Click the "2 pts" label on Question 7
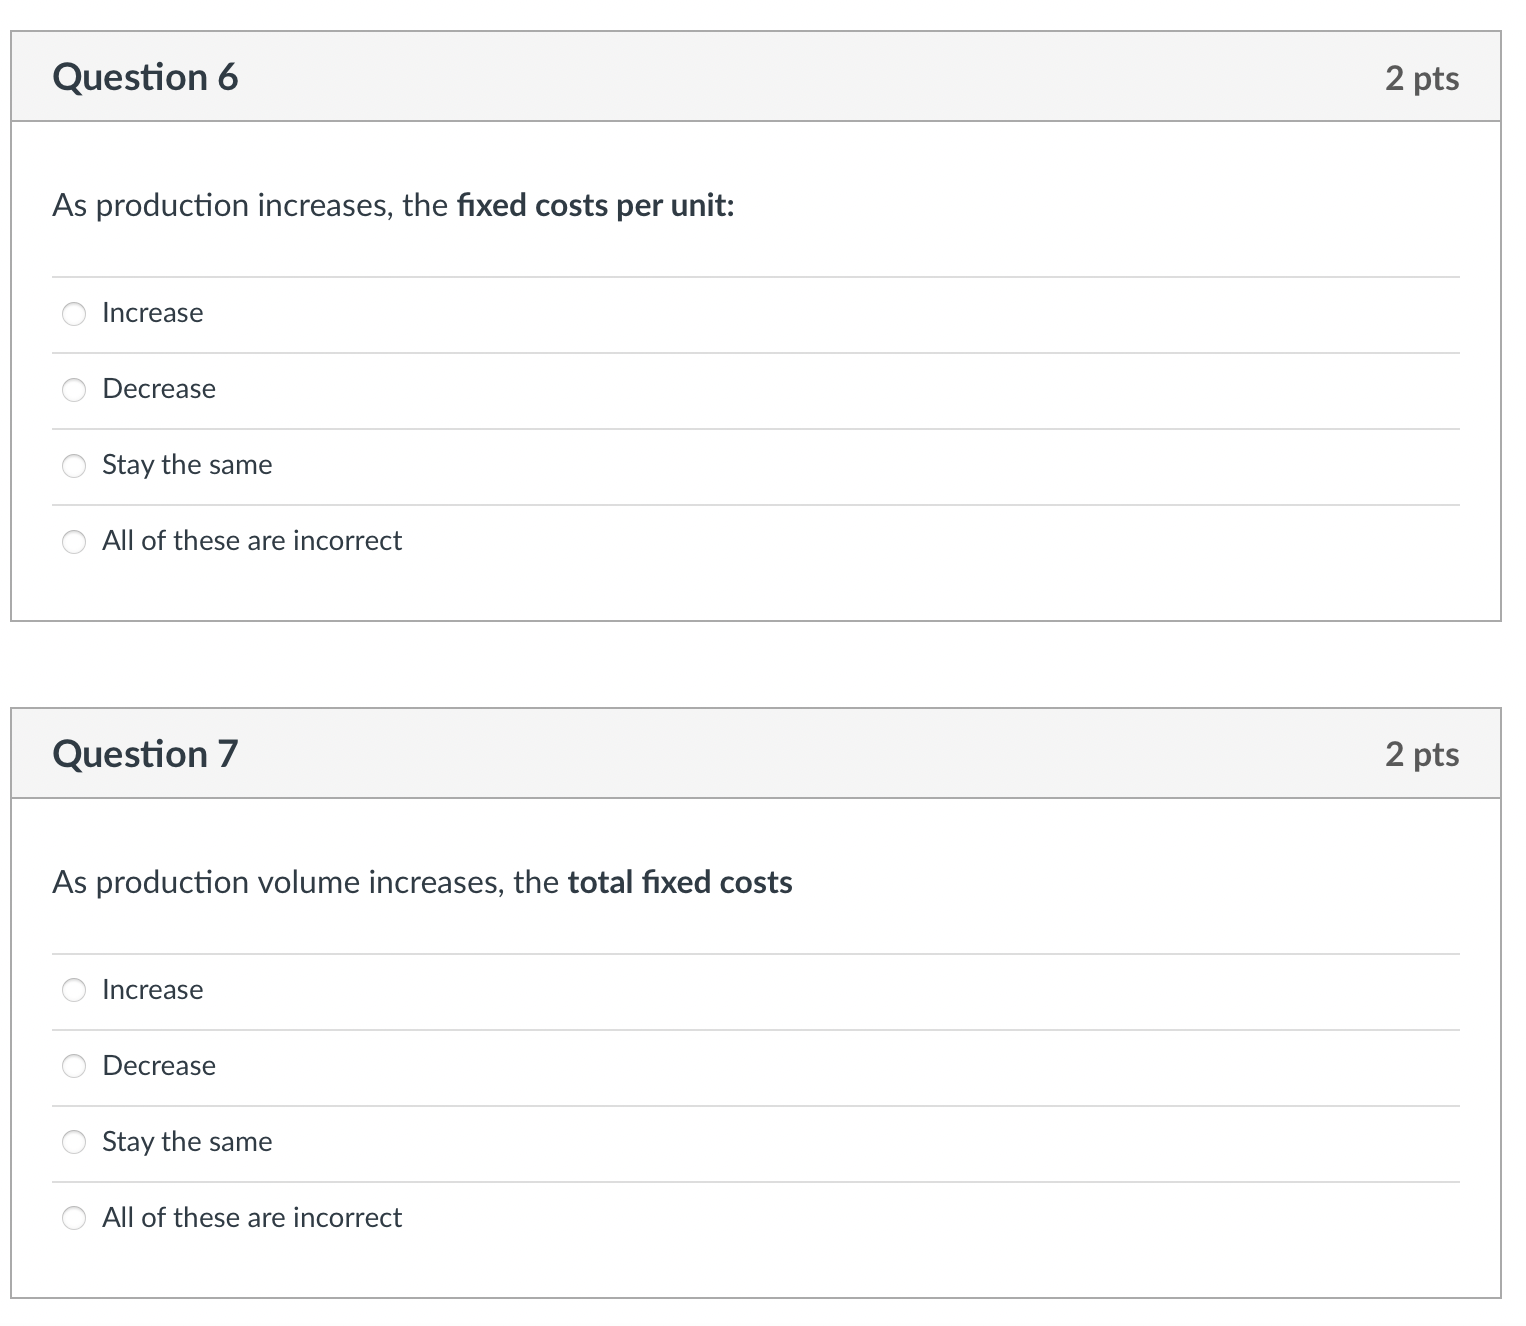Viewport: 1526px width, 1326px height. click(x=1421, y=755)
